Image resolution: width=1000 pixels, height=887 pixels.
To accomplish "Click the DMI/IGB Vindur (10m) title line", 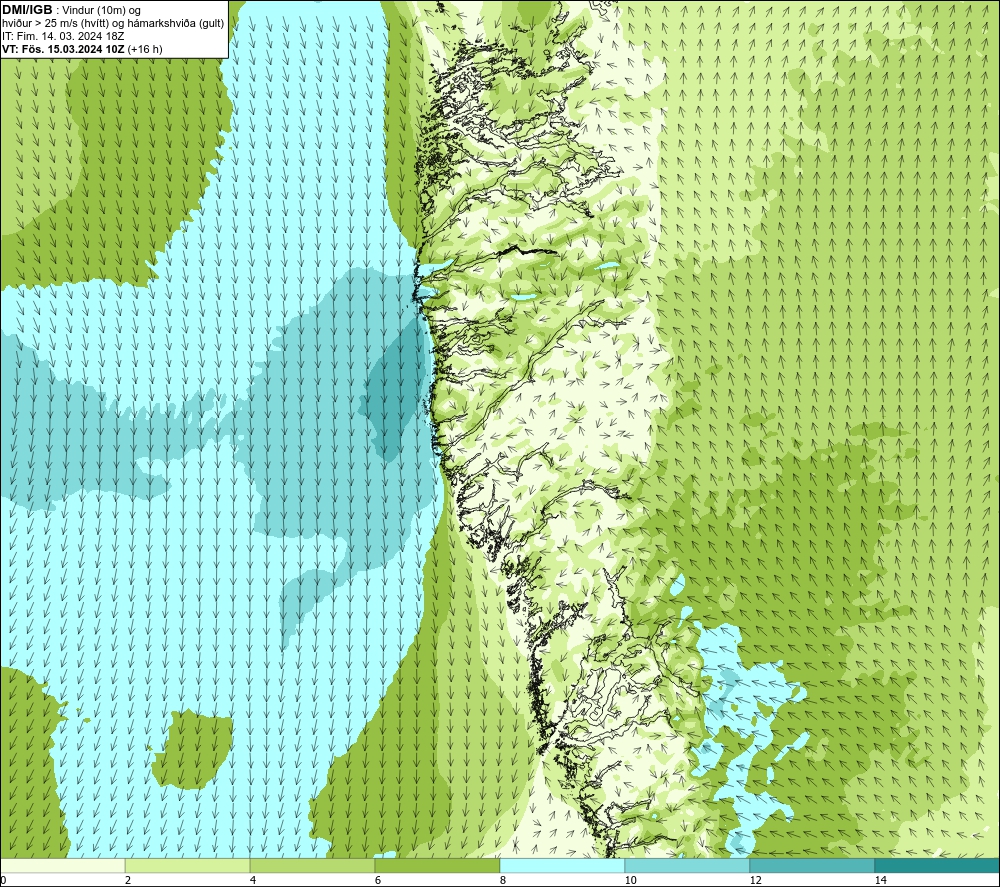I will 71,10.
